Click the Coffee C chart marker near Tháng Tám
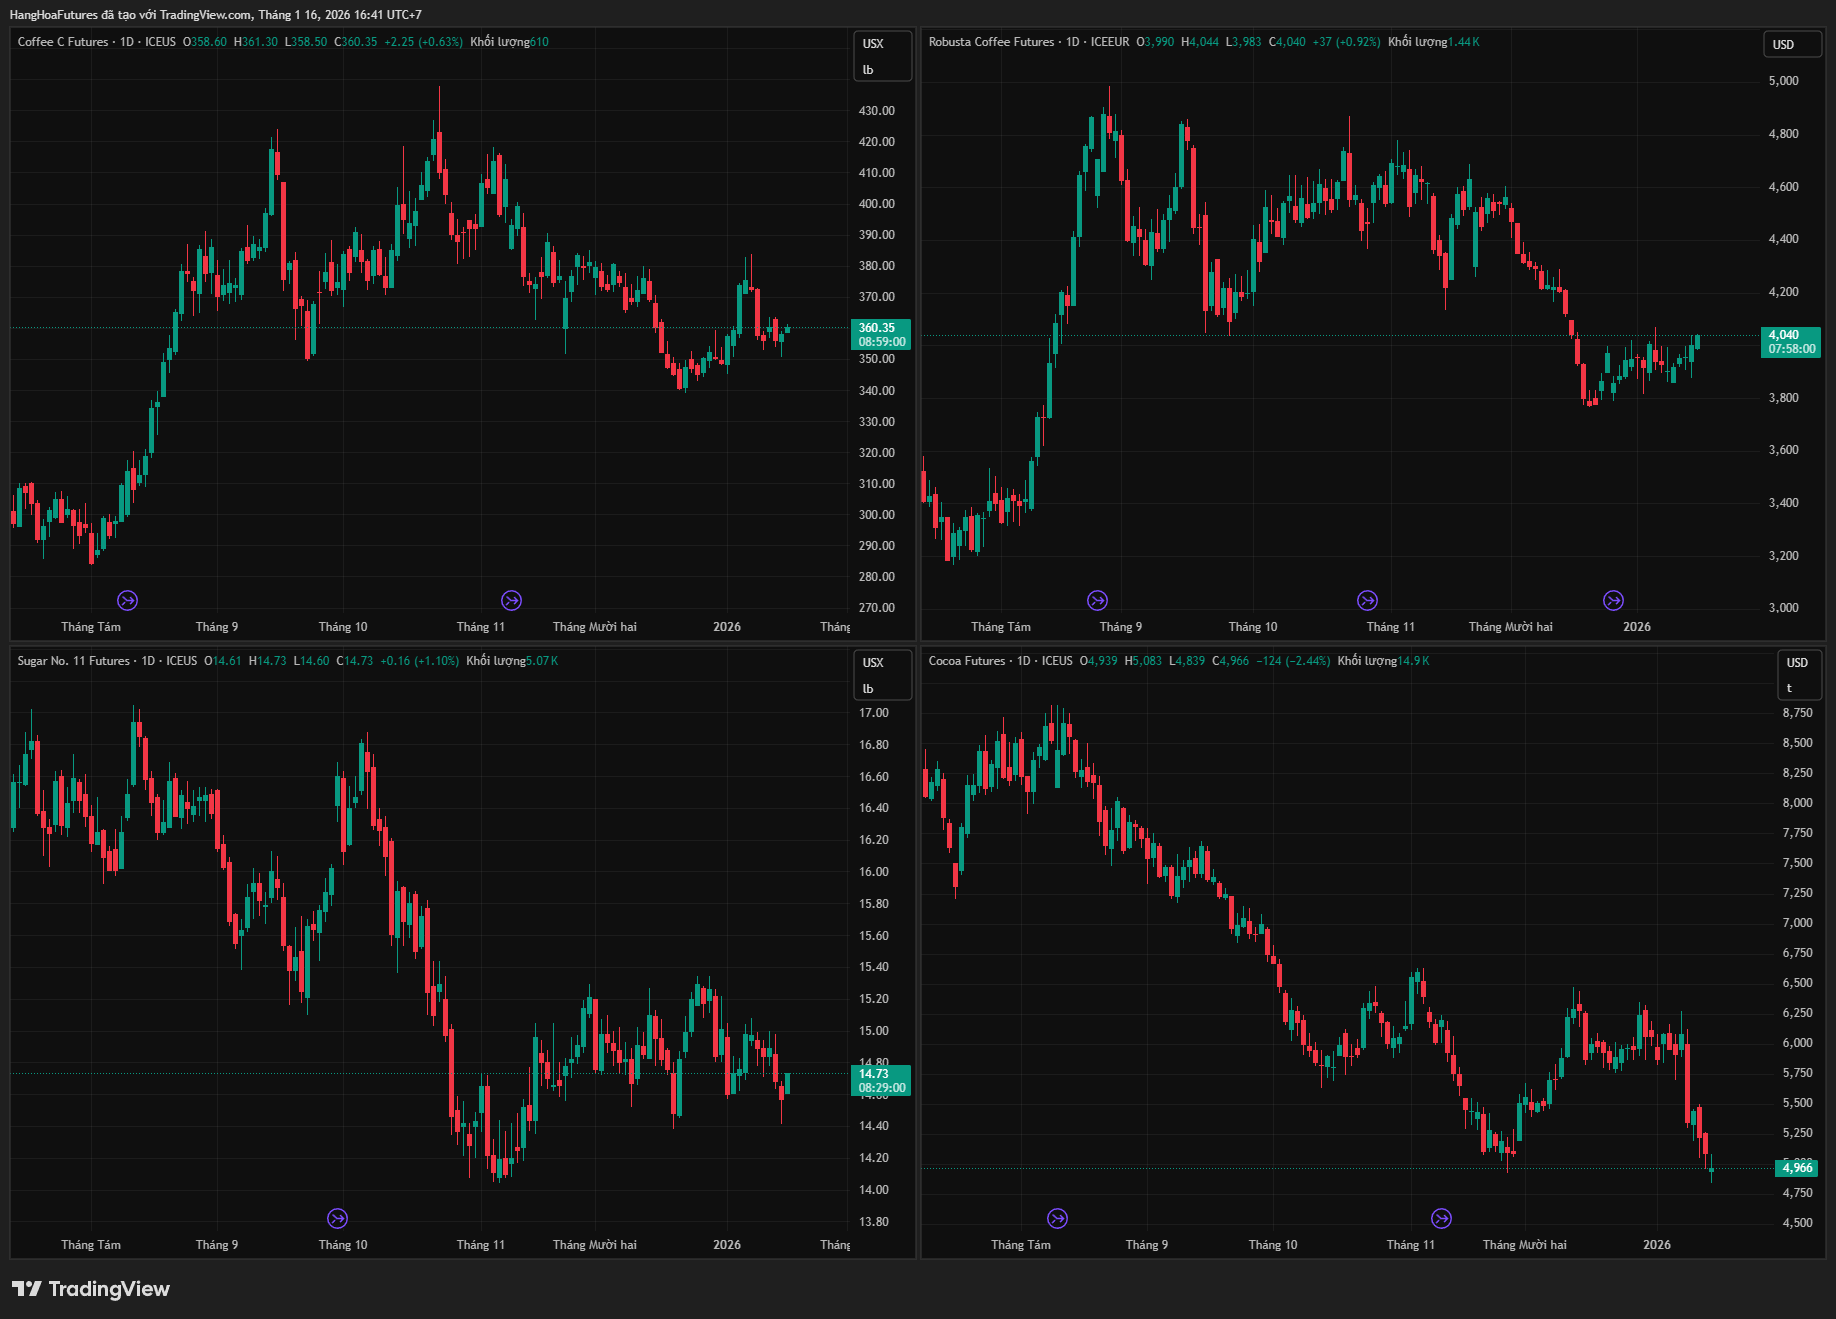 pos(127,600)
